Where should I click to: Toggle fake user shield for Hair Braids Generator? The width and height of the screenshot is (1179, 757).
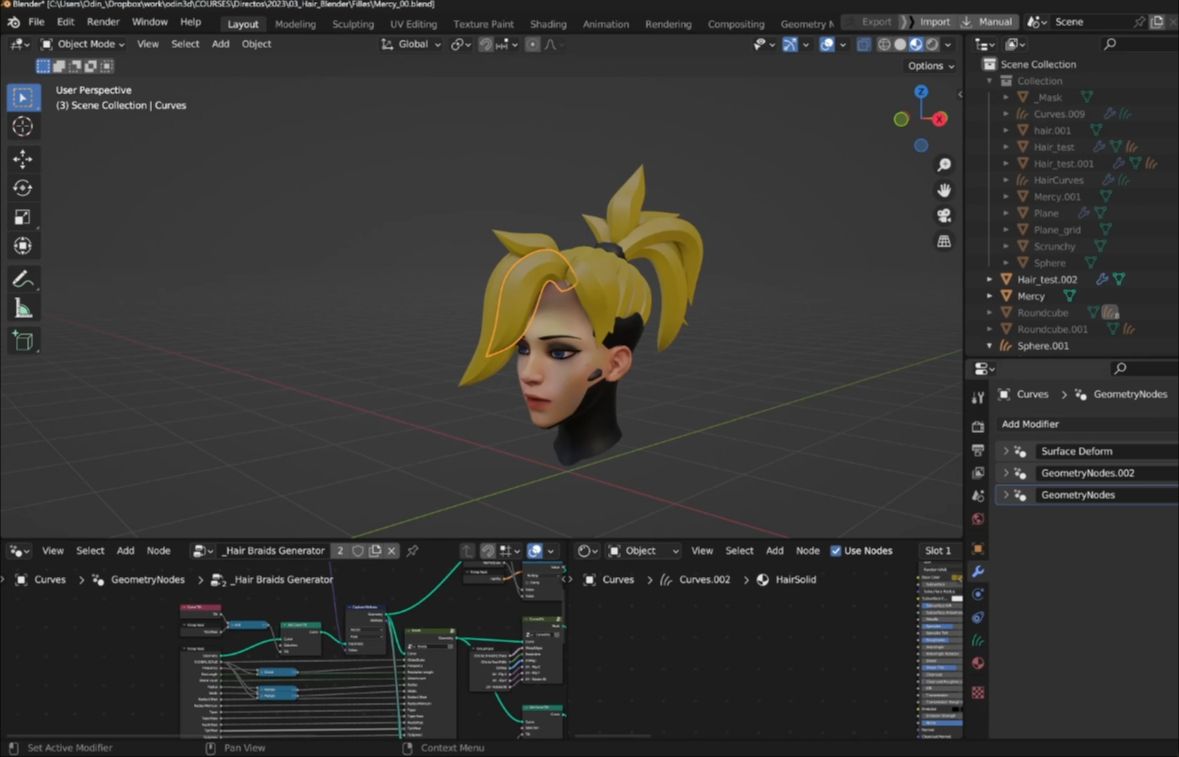(358, 551)
